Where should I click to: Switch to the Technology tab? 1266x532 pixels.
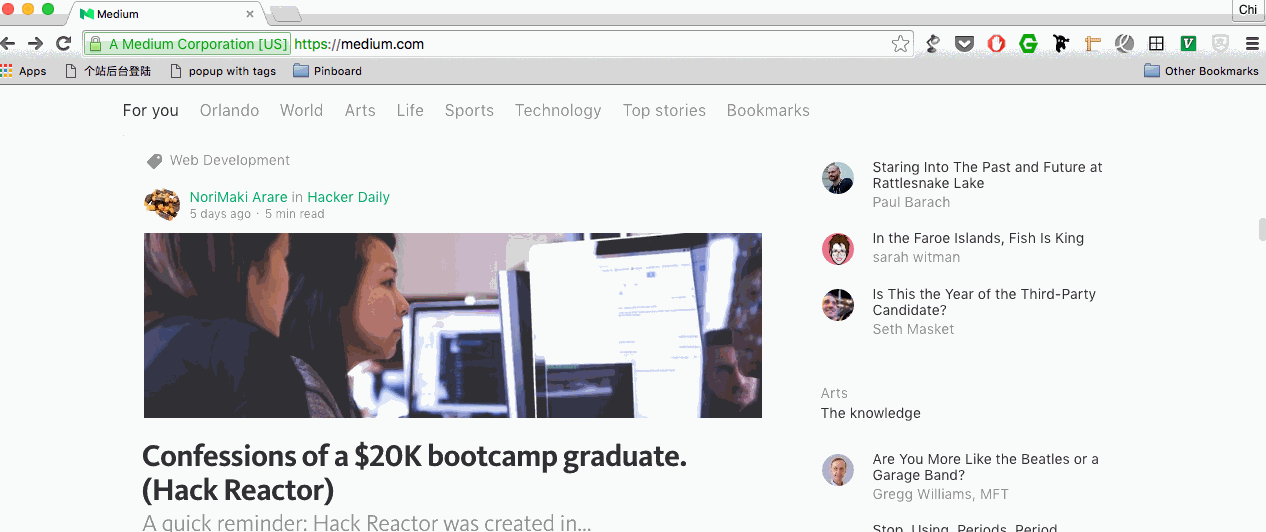pyautogui.click(x=558, y=111)
